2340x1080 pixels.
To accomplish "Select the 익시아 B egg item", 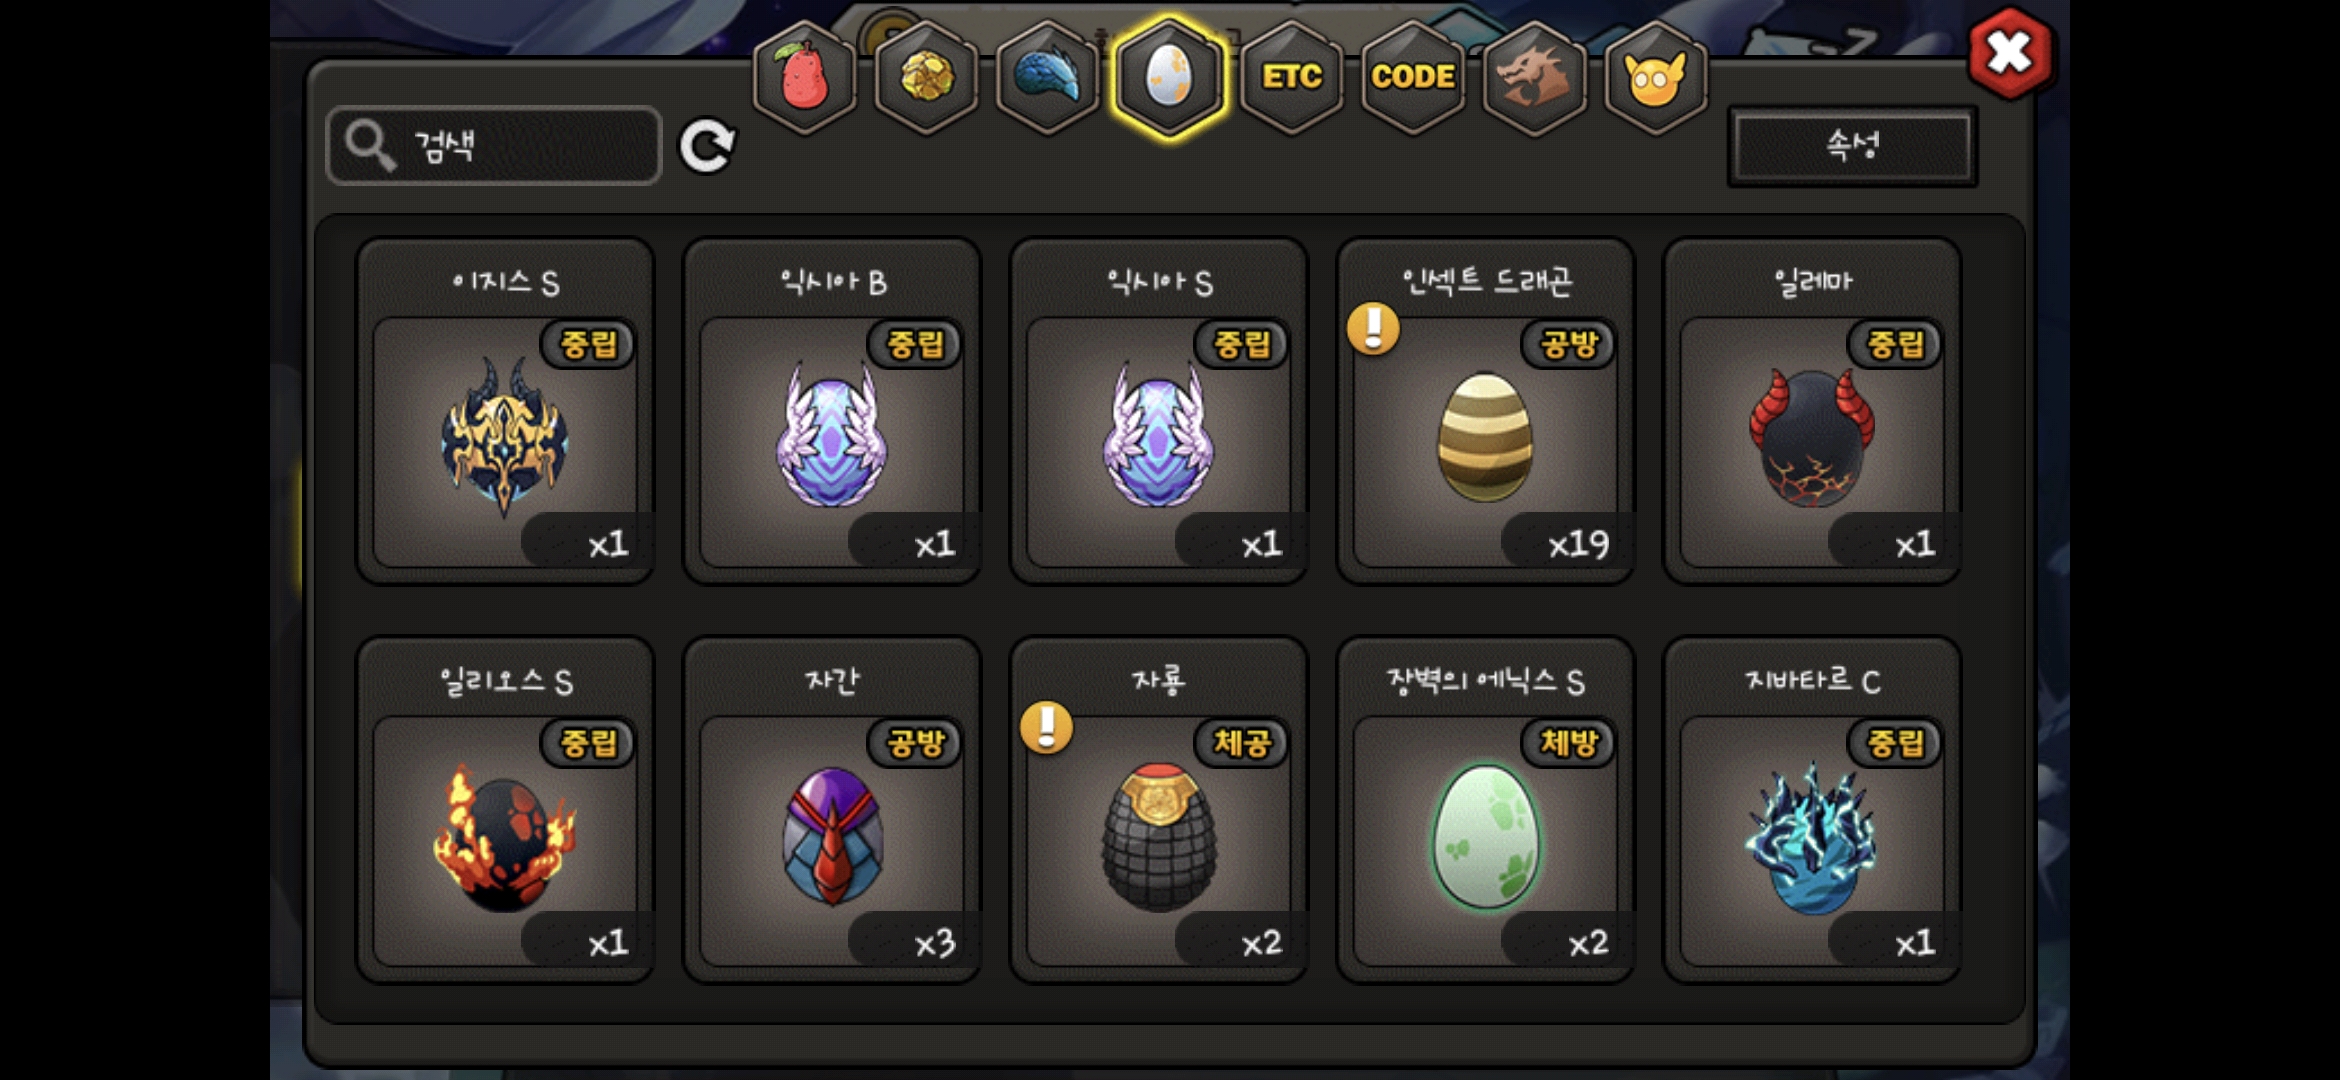I will (832, 411).
